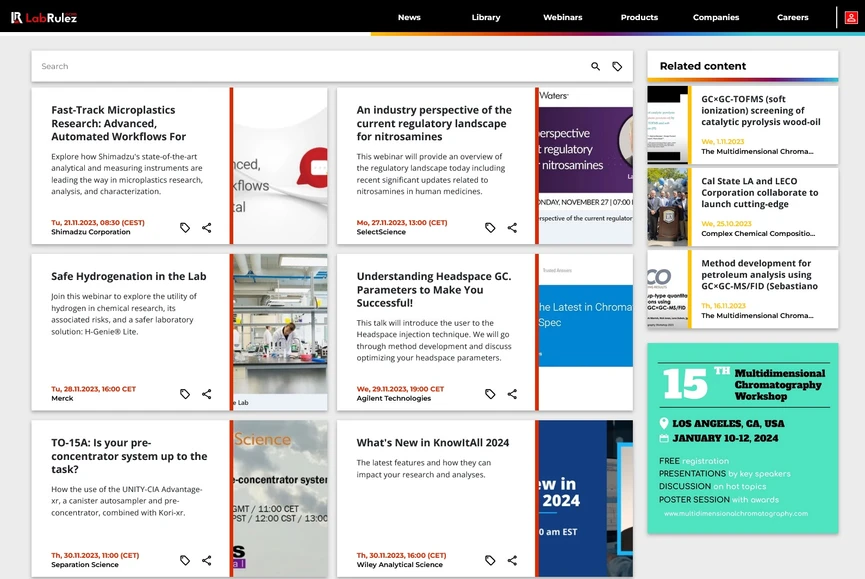865x579 pixels.
Task: Share the TO-15A pre-concentrator webinar
Action: tap(207, 560)
